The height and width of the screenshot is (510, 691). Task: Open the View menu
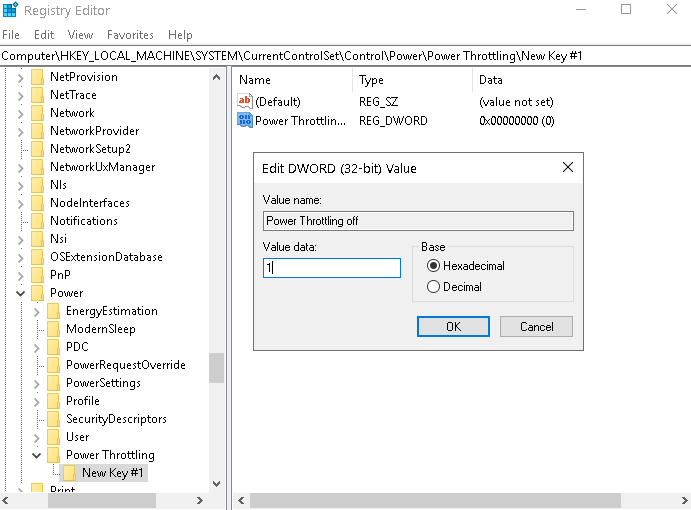[80, 35]
